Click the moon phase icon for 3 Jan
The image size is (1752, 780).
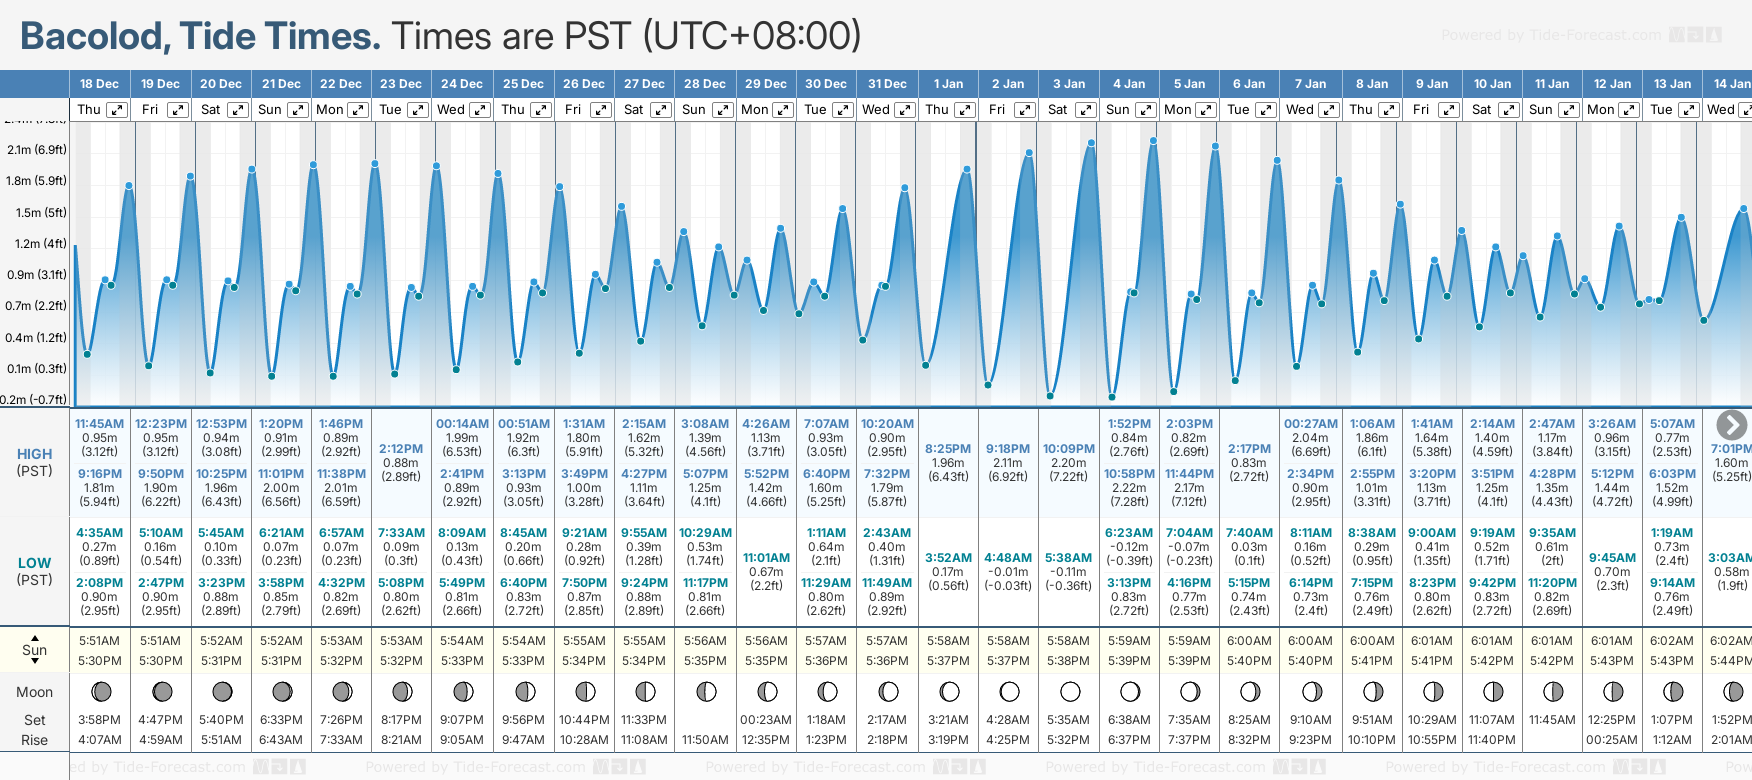click(1070, 691)
